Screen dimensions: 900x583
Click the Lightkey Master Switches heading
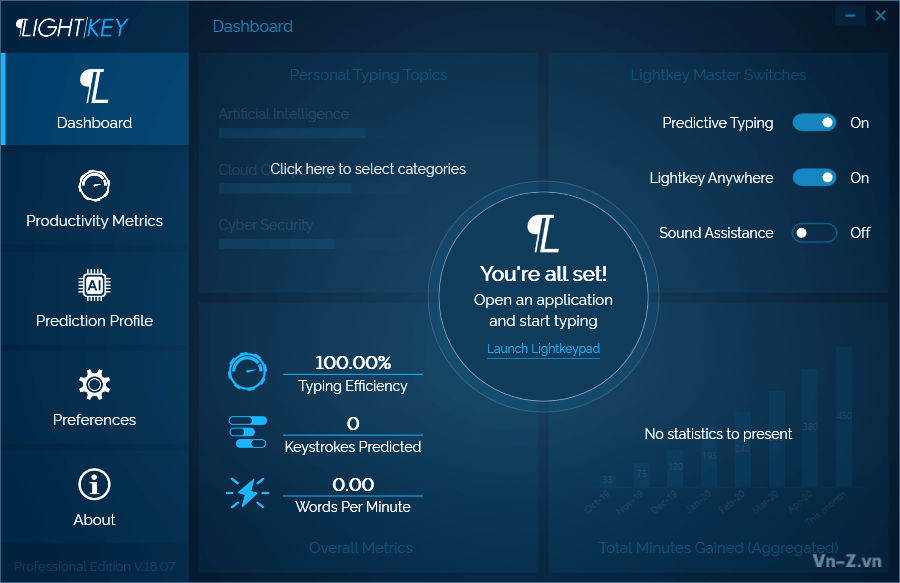click(x=718, y=75)
